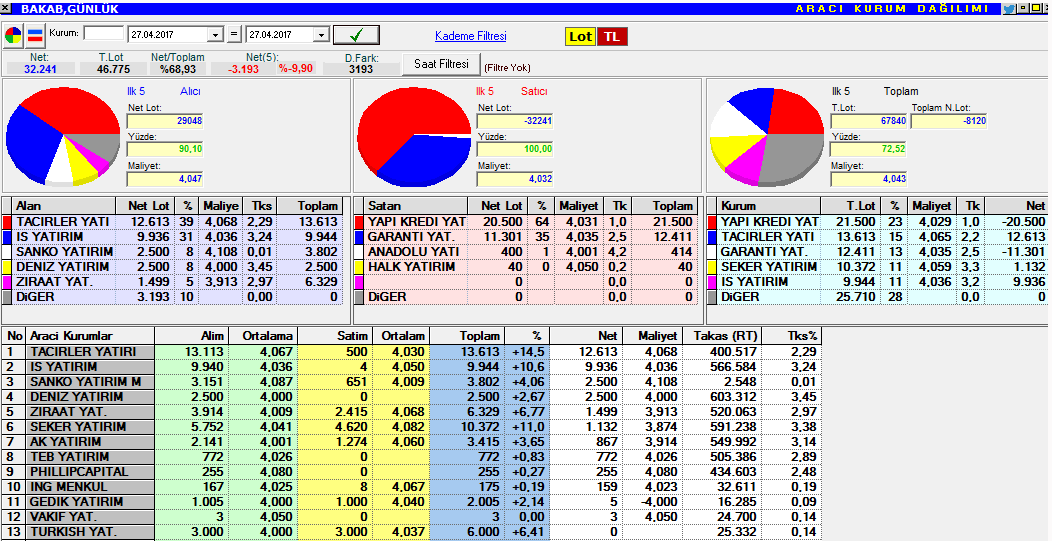Select ING MENKUL row
The image size is (1052, 541).
(x=411, y=487)
